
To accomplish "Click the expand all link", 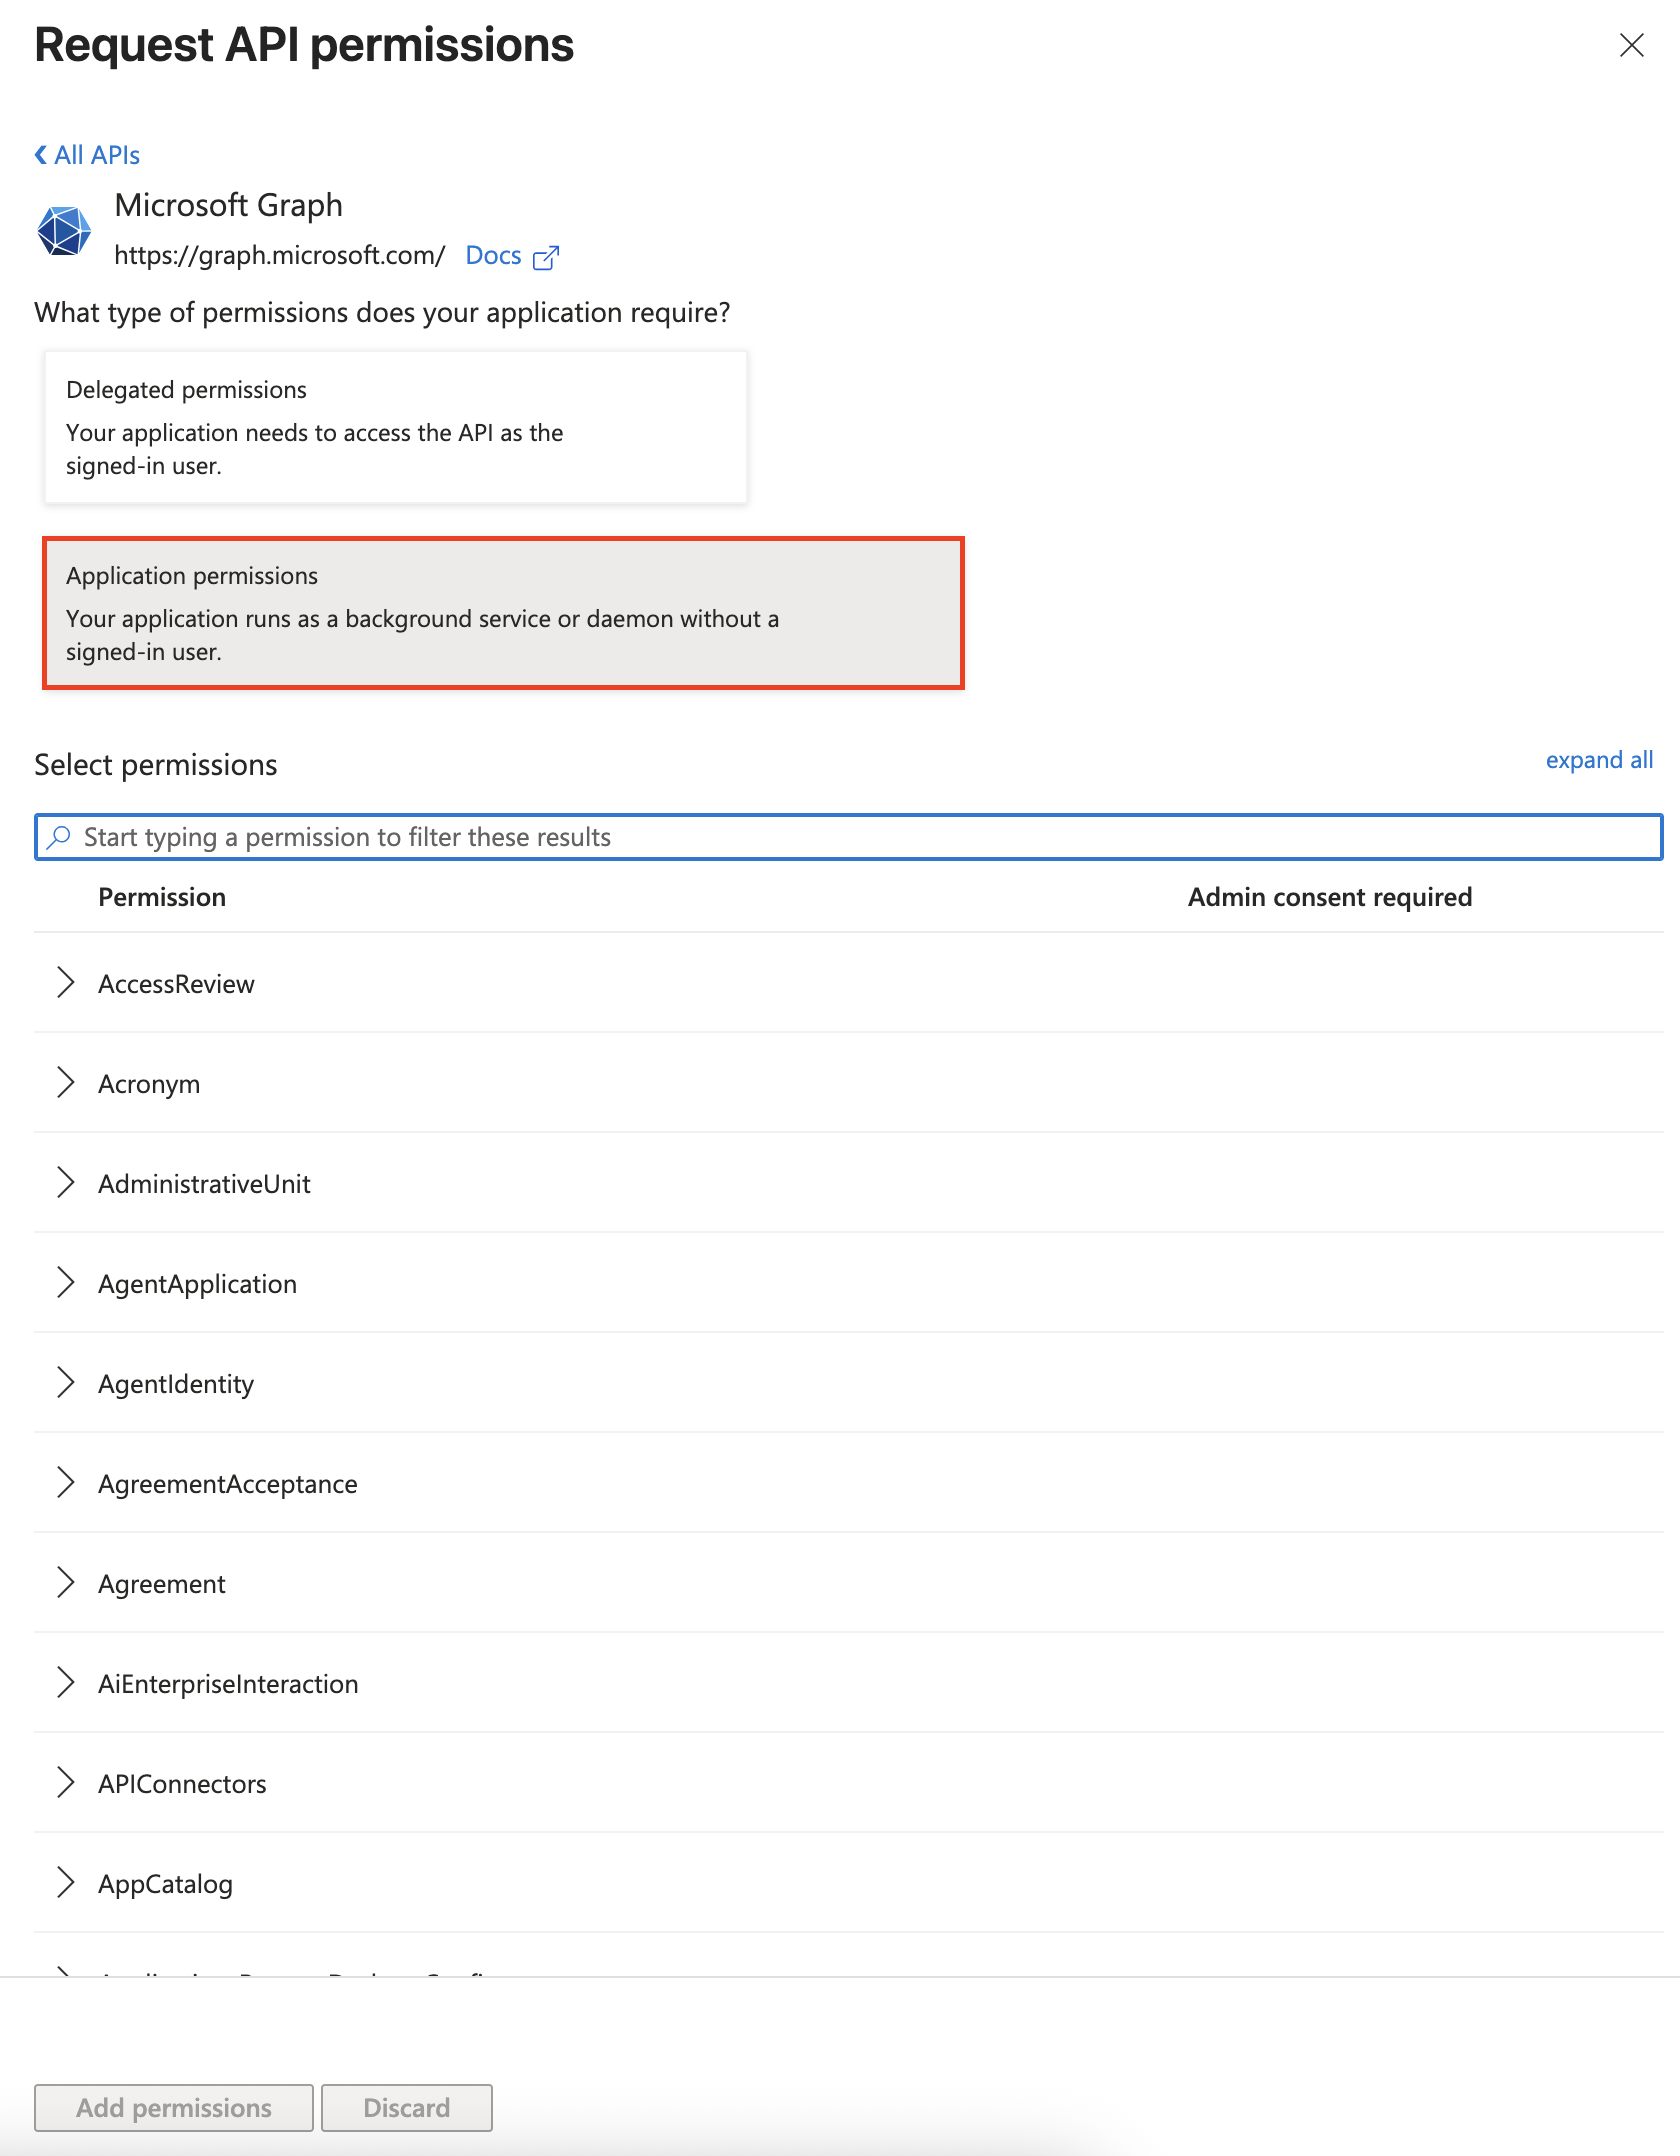I will pos(1600,760).
